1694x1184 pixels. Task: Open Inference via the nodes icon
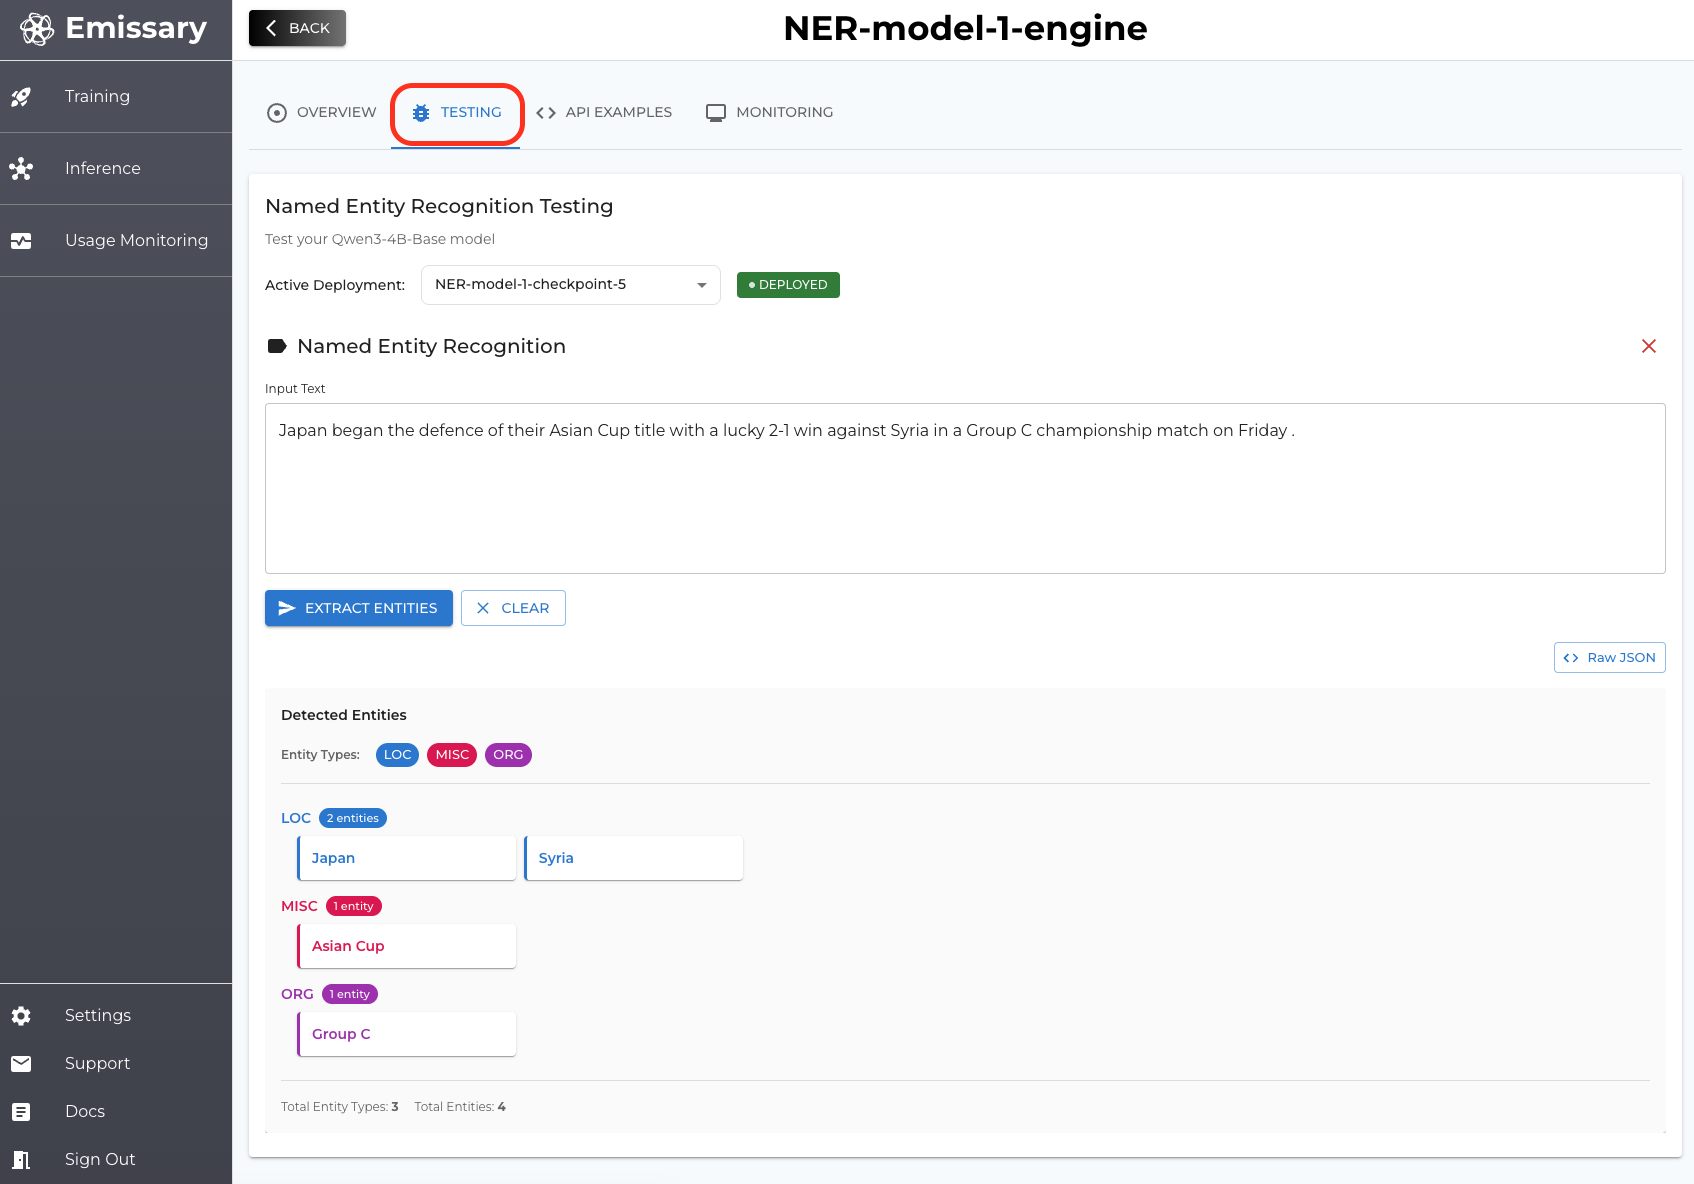point(21,169)
